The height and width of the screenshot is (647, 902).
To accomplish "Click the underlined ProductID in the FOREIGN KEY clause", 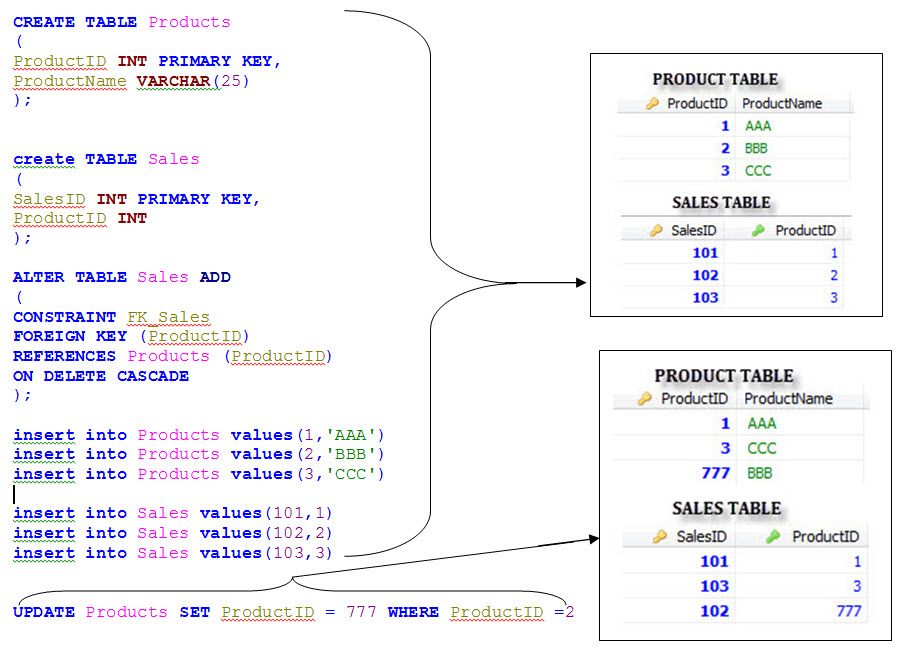I will (x=195, y=336).
